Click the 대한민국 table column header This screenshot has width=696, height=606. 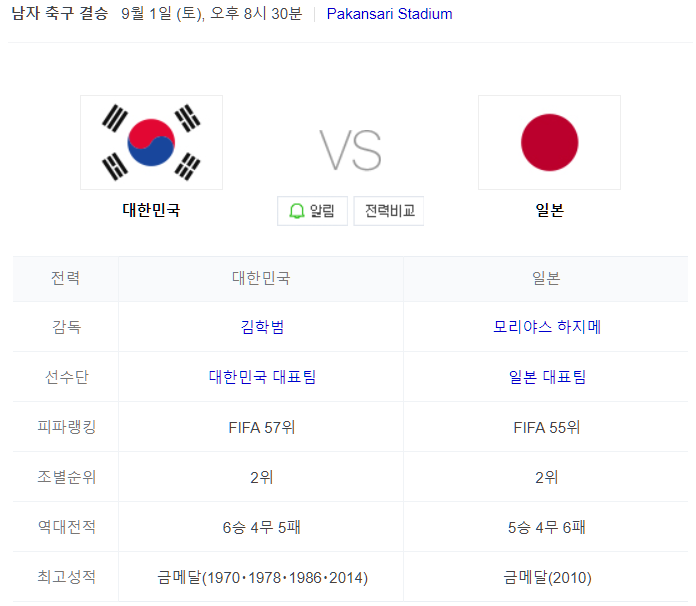click(x=262, y=278)
